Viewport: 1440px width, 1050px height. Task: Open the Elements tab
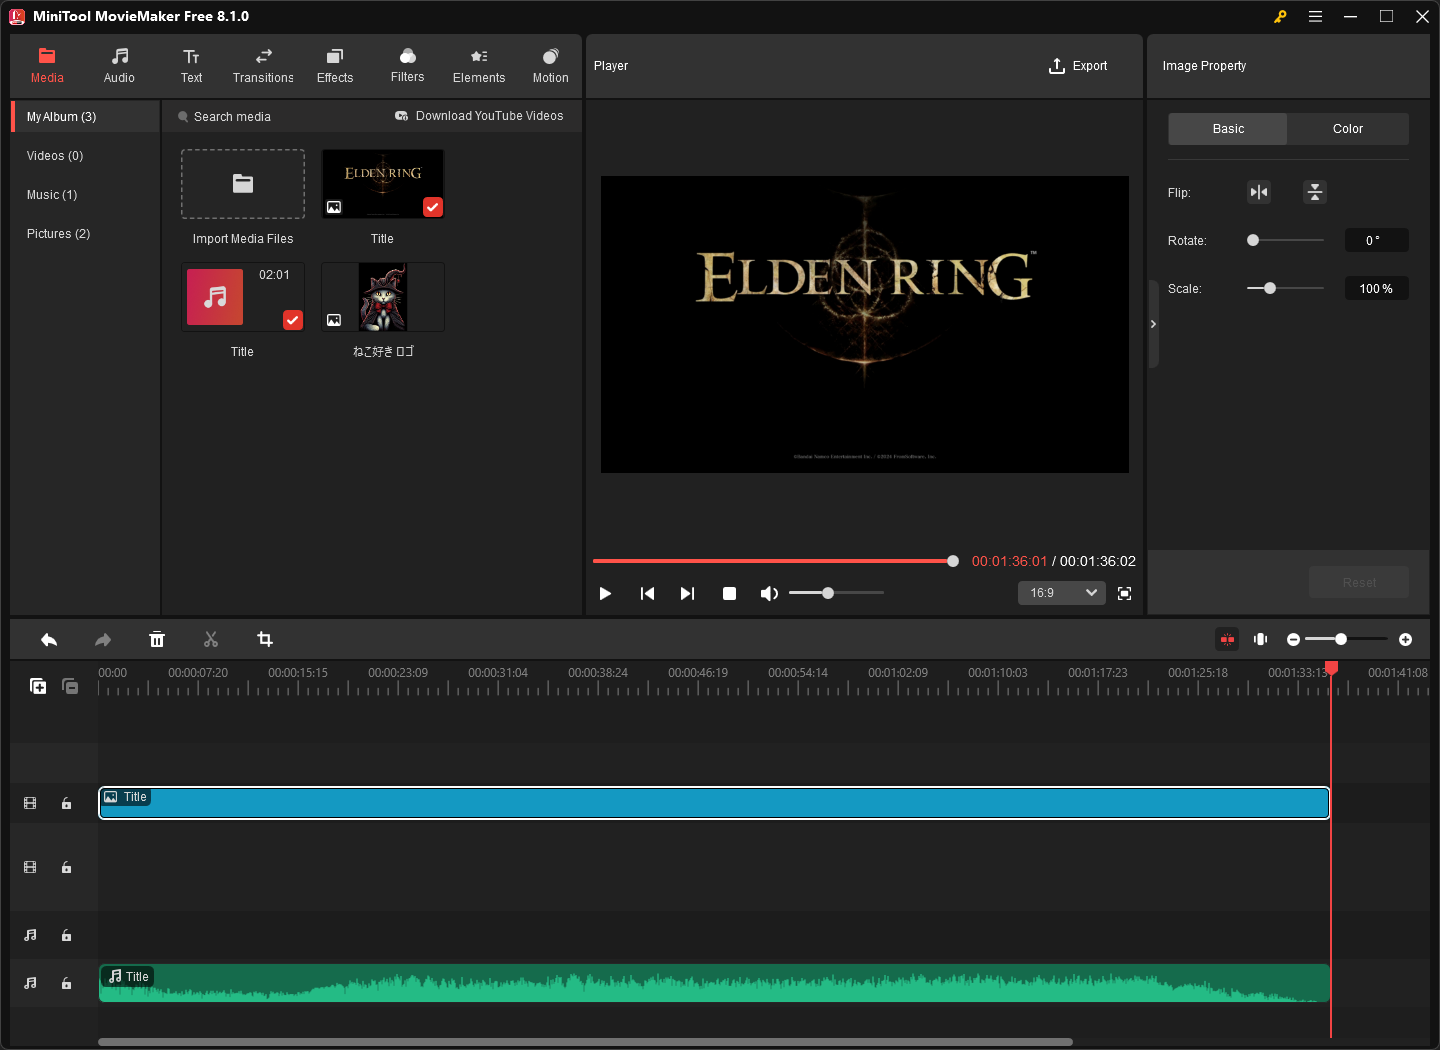coord(479,65)
